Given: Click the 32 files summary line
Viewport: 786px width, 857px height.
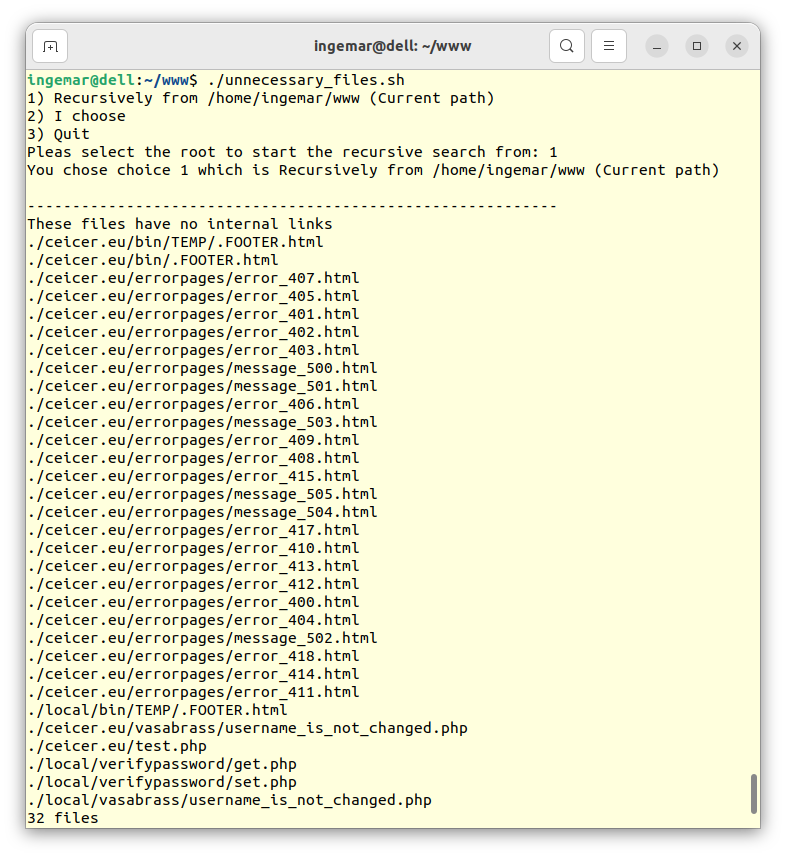Looking at the screenshot, I should coord(62,818).
